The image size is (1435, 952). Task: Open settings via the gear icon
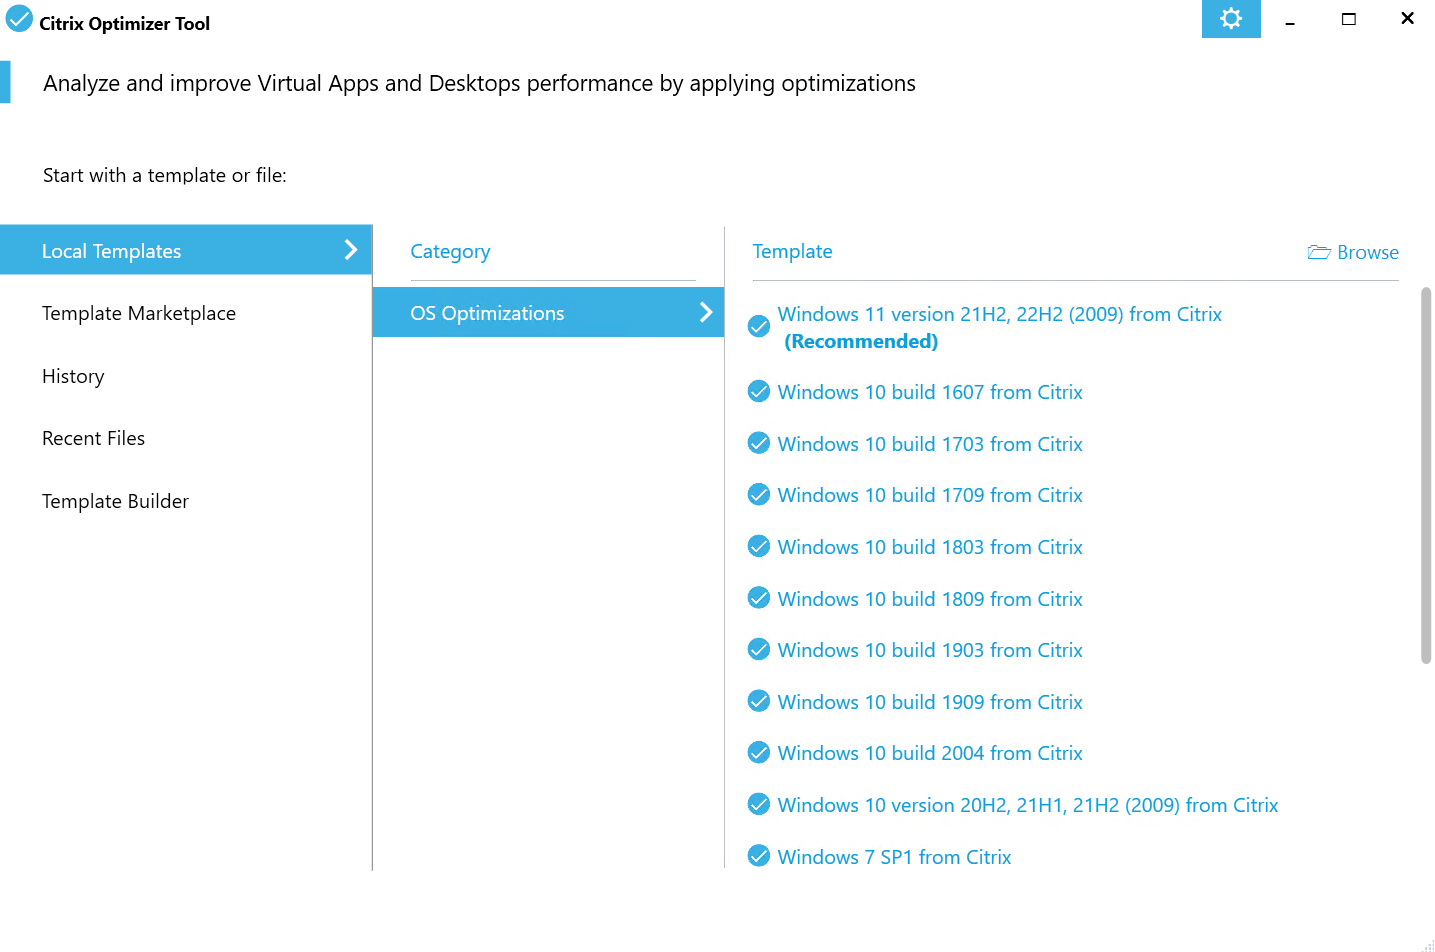click(x=1230, y=19)
